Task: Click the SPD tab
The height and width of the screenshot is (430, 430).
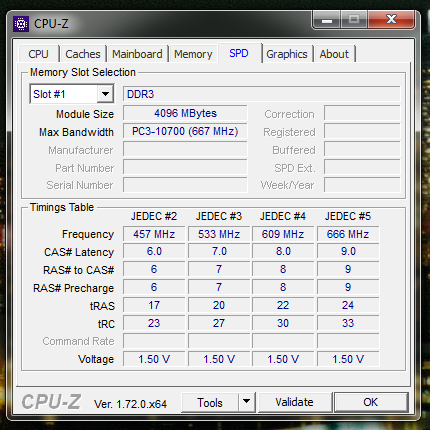Action: tap(239, 53)
